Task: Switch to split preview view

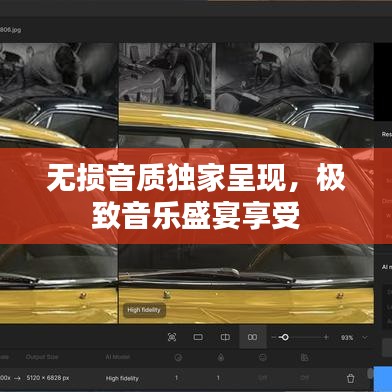Action: tap(225, 337)
